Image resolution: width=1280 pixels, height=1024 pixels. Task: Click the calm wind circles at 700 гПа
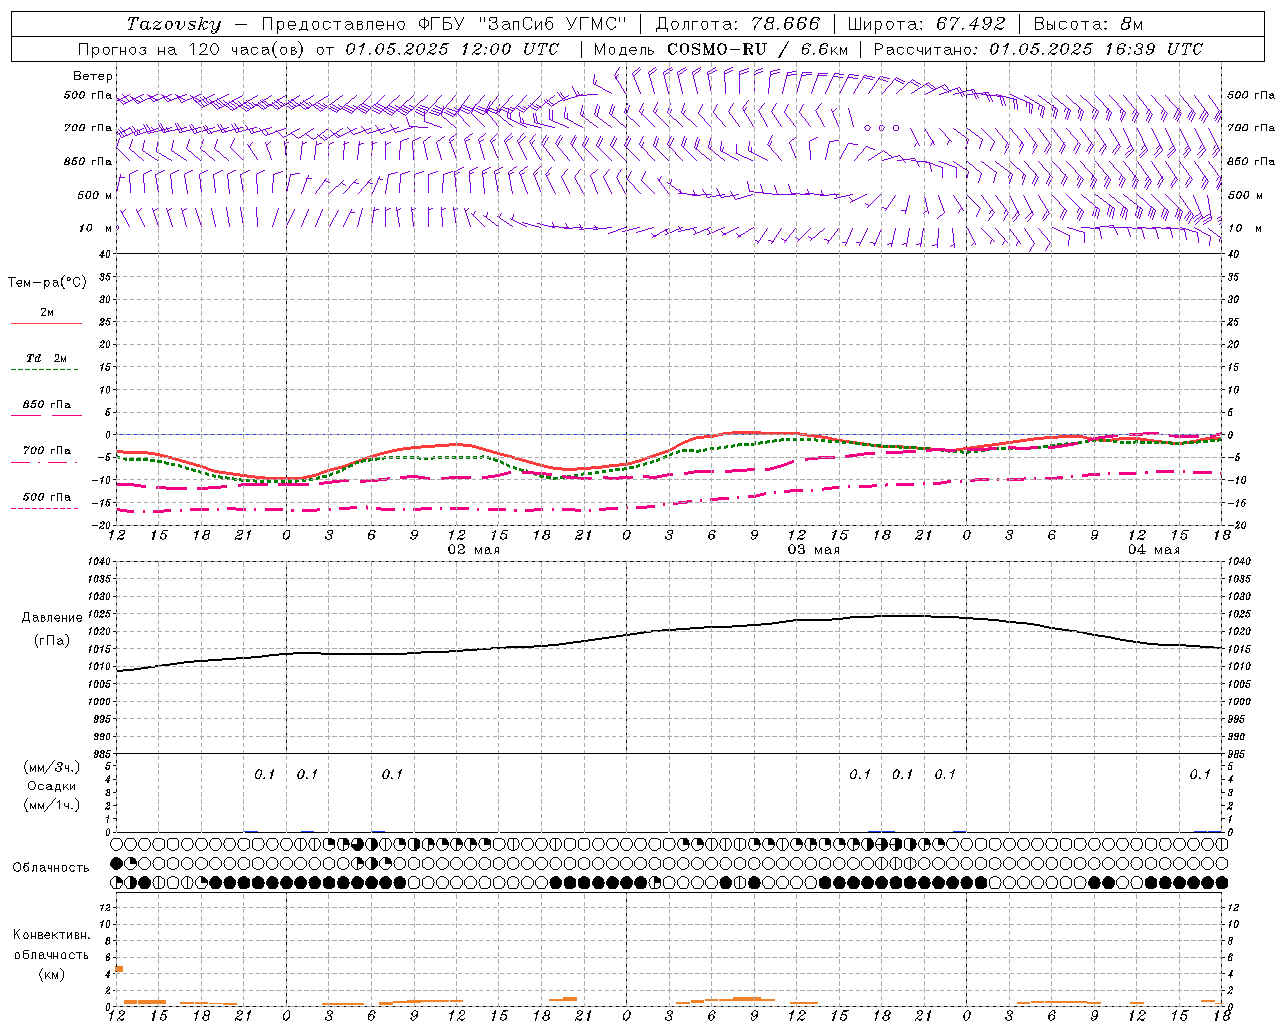click(882, 128)
